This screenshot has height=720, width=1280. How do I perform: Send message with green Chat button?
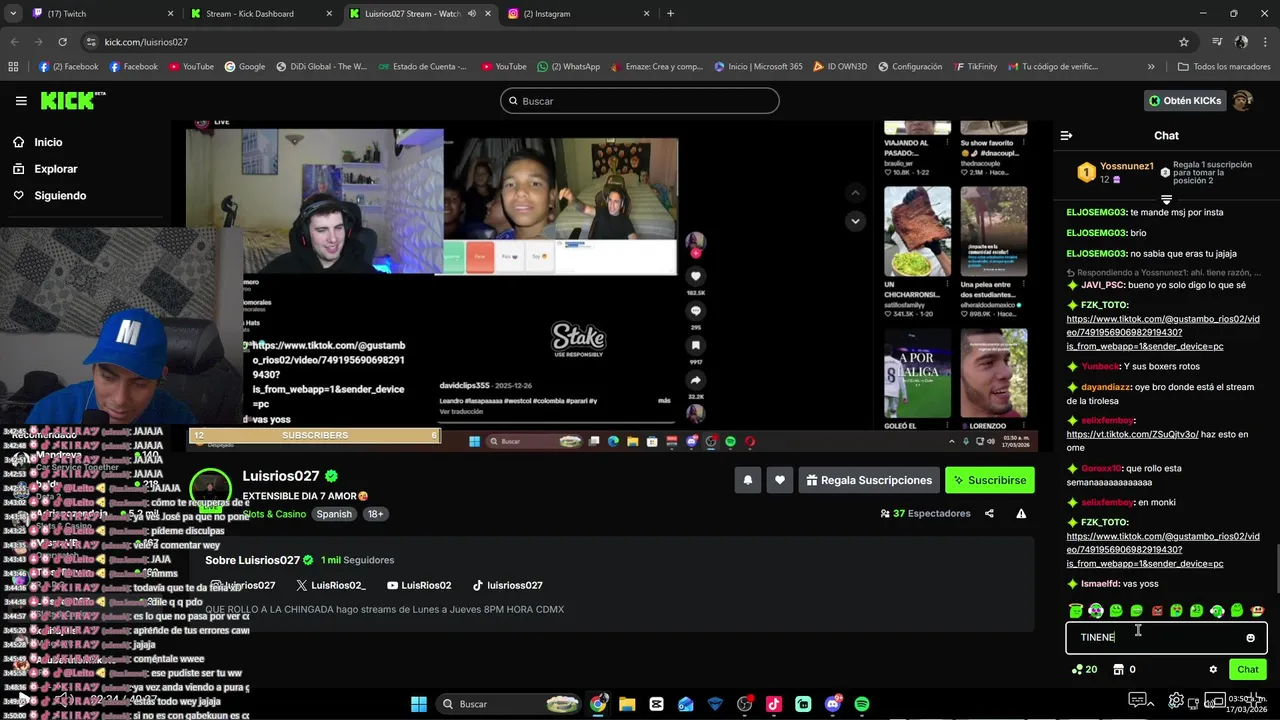tap(1247, 670)
